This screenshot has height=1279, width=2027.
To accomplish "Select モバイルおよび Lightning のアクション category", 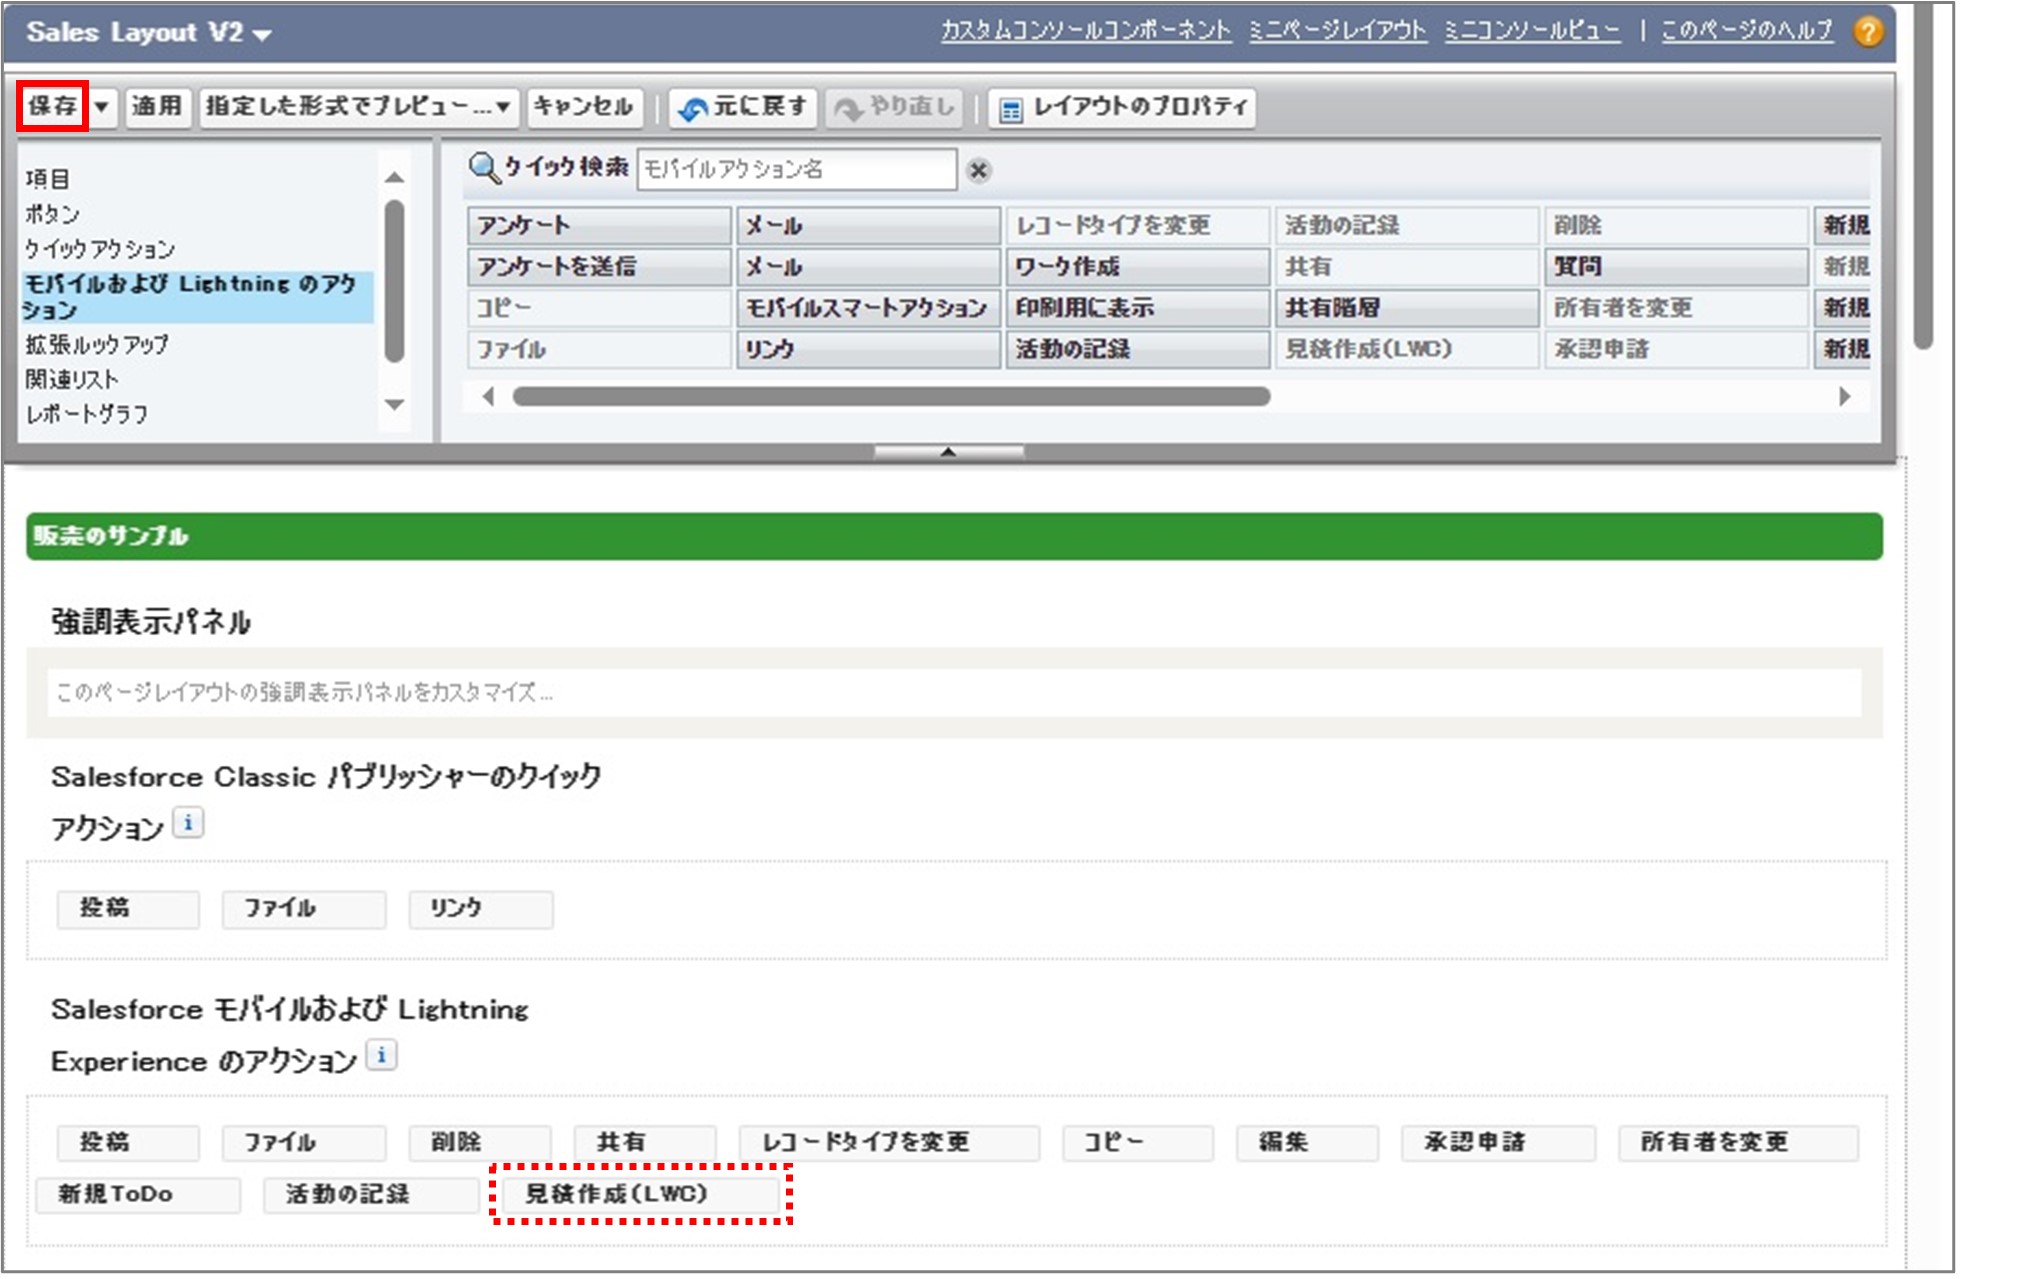I will [196, 296].
